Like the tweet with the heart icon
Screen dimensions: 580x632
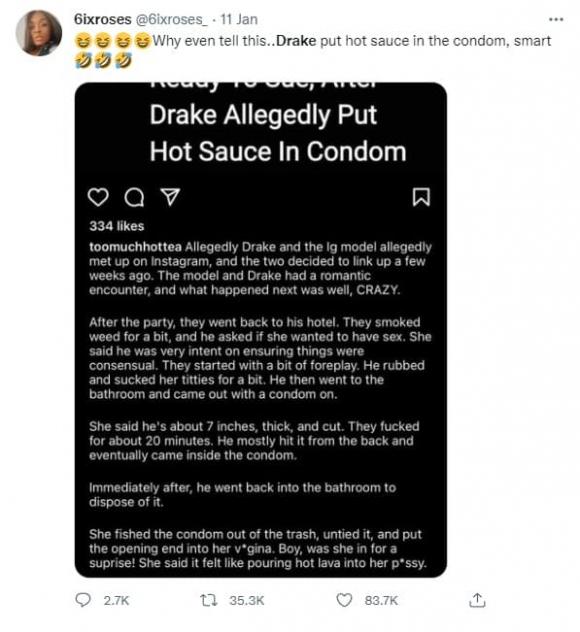tap(344, 600)
